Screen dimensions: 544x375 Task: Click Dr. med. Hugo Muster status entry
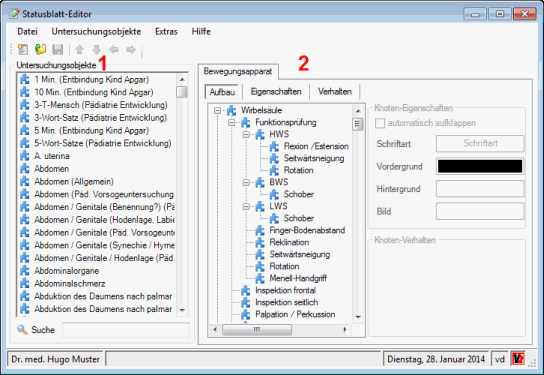click(56, 359)
